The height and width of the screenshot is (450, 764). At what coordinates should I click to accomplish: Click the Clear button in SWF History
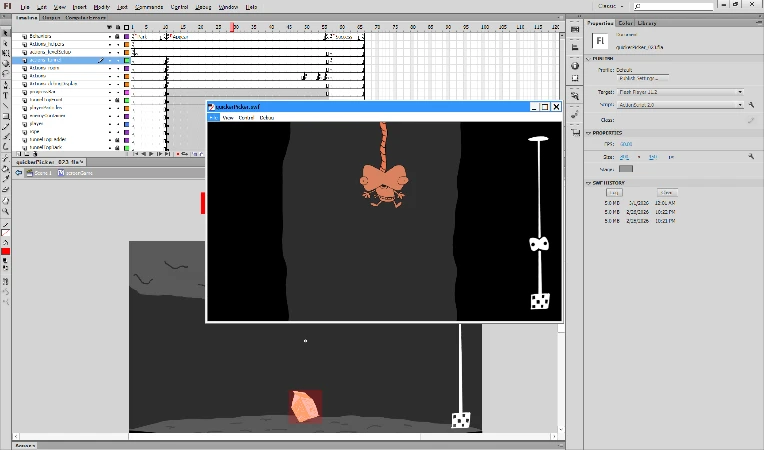[667, 192]
